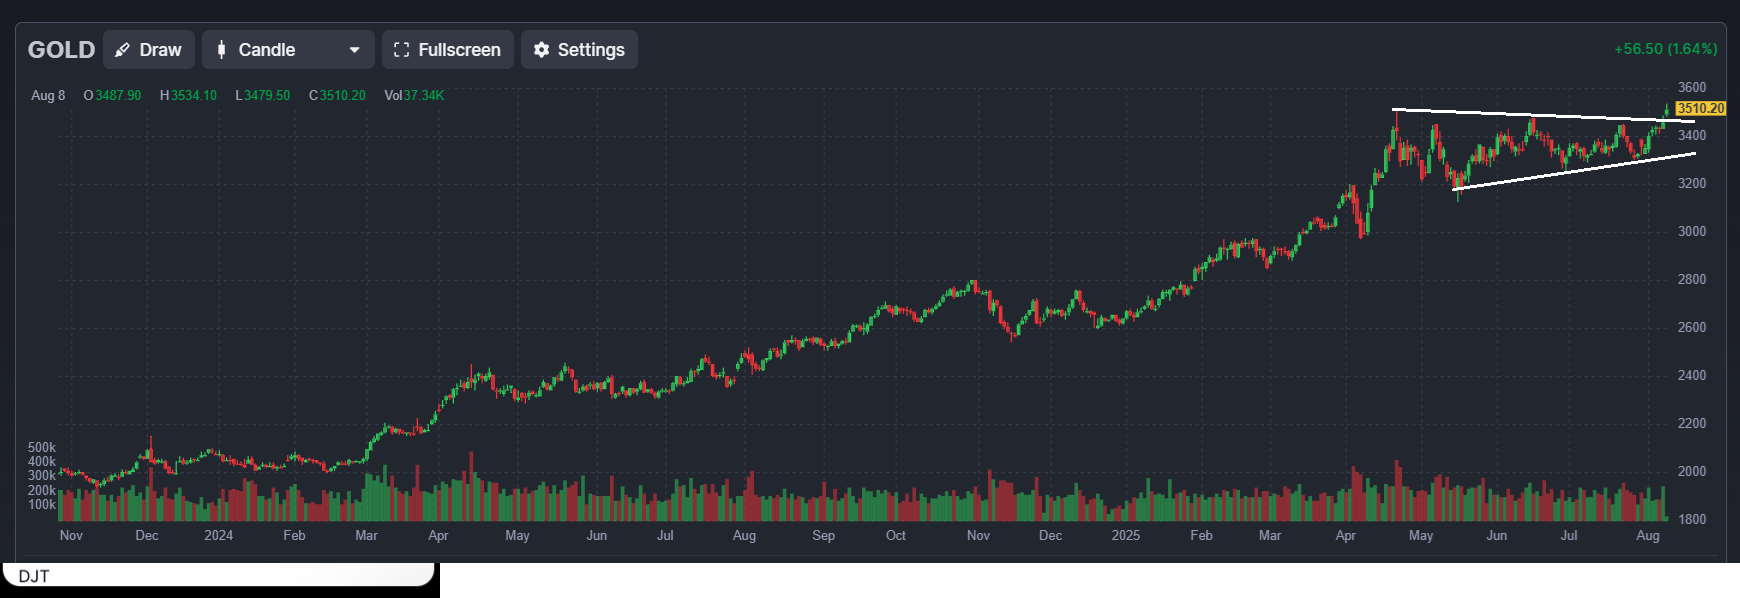Click the 2025 label on the time axis
This screenshot has width=1740, height=598.
[x=1125, y=536]
